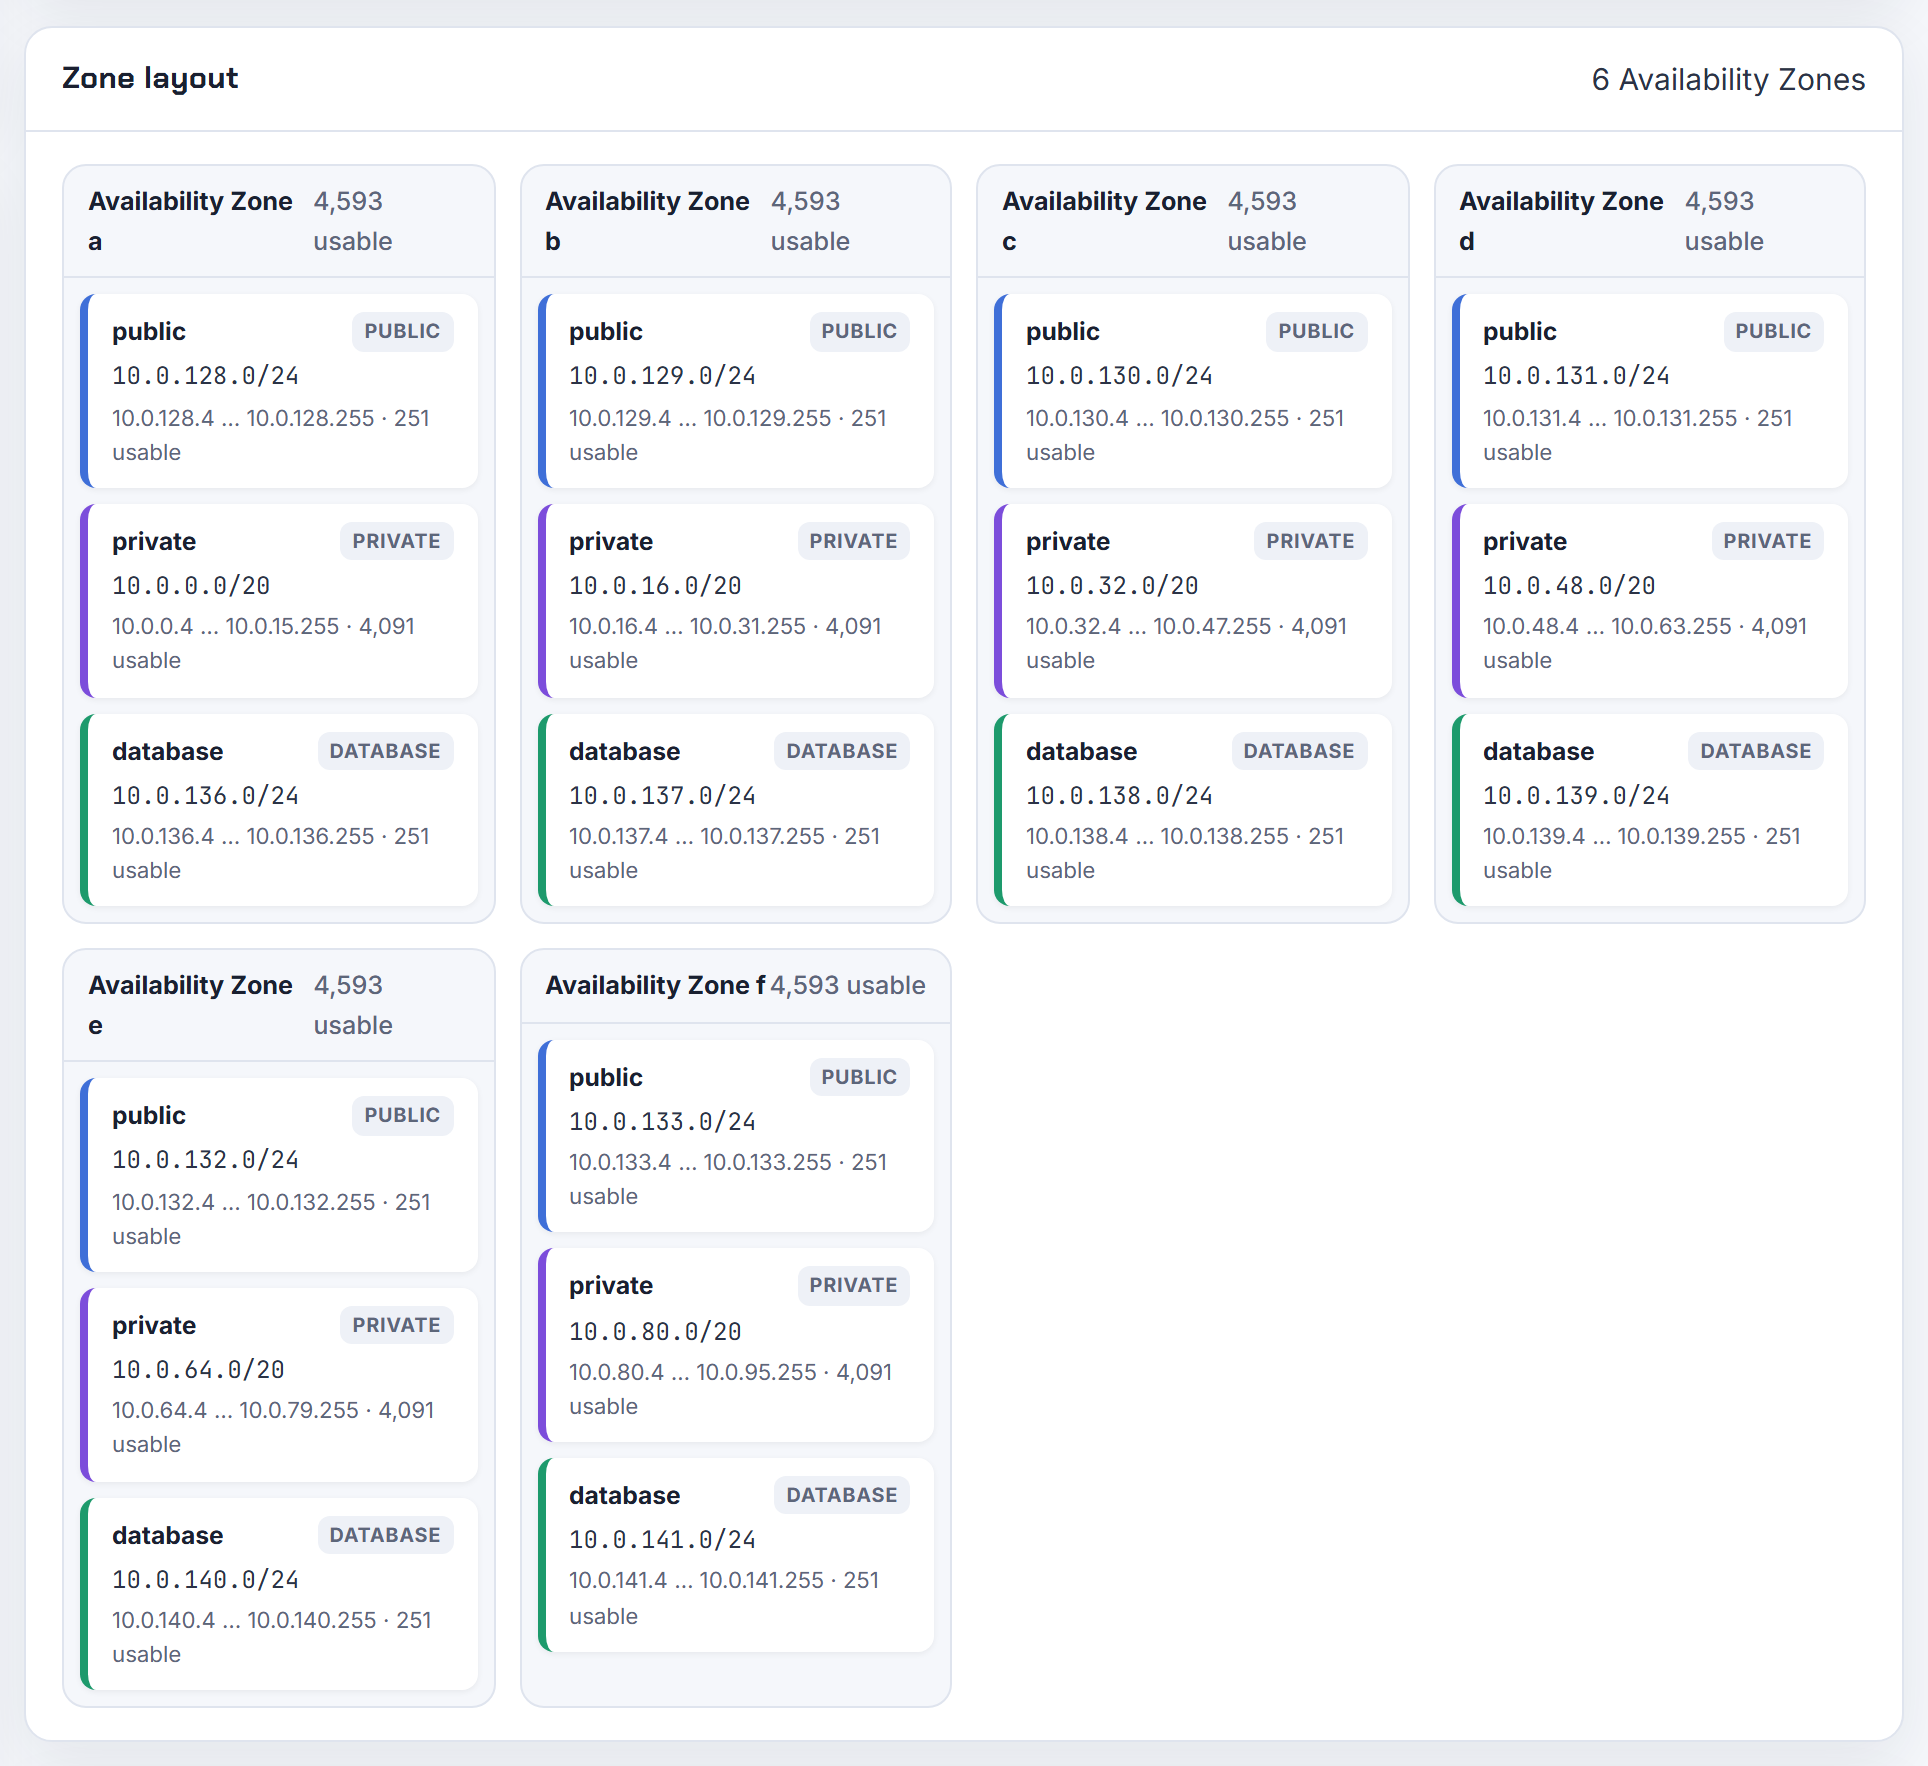Select the 10.0.133.0/24 public subnet
1928x1766 pixels.
pos(736,1136)
